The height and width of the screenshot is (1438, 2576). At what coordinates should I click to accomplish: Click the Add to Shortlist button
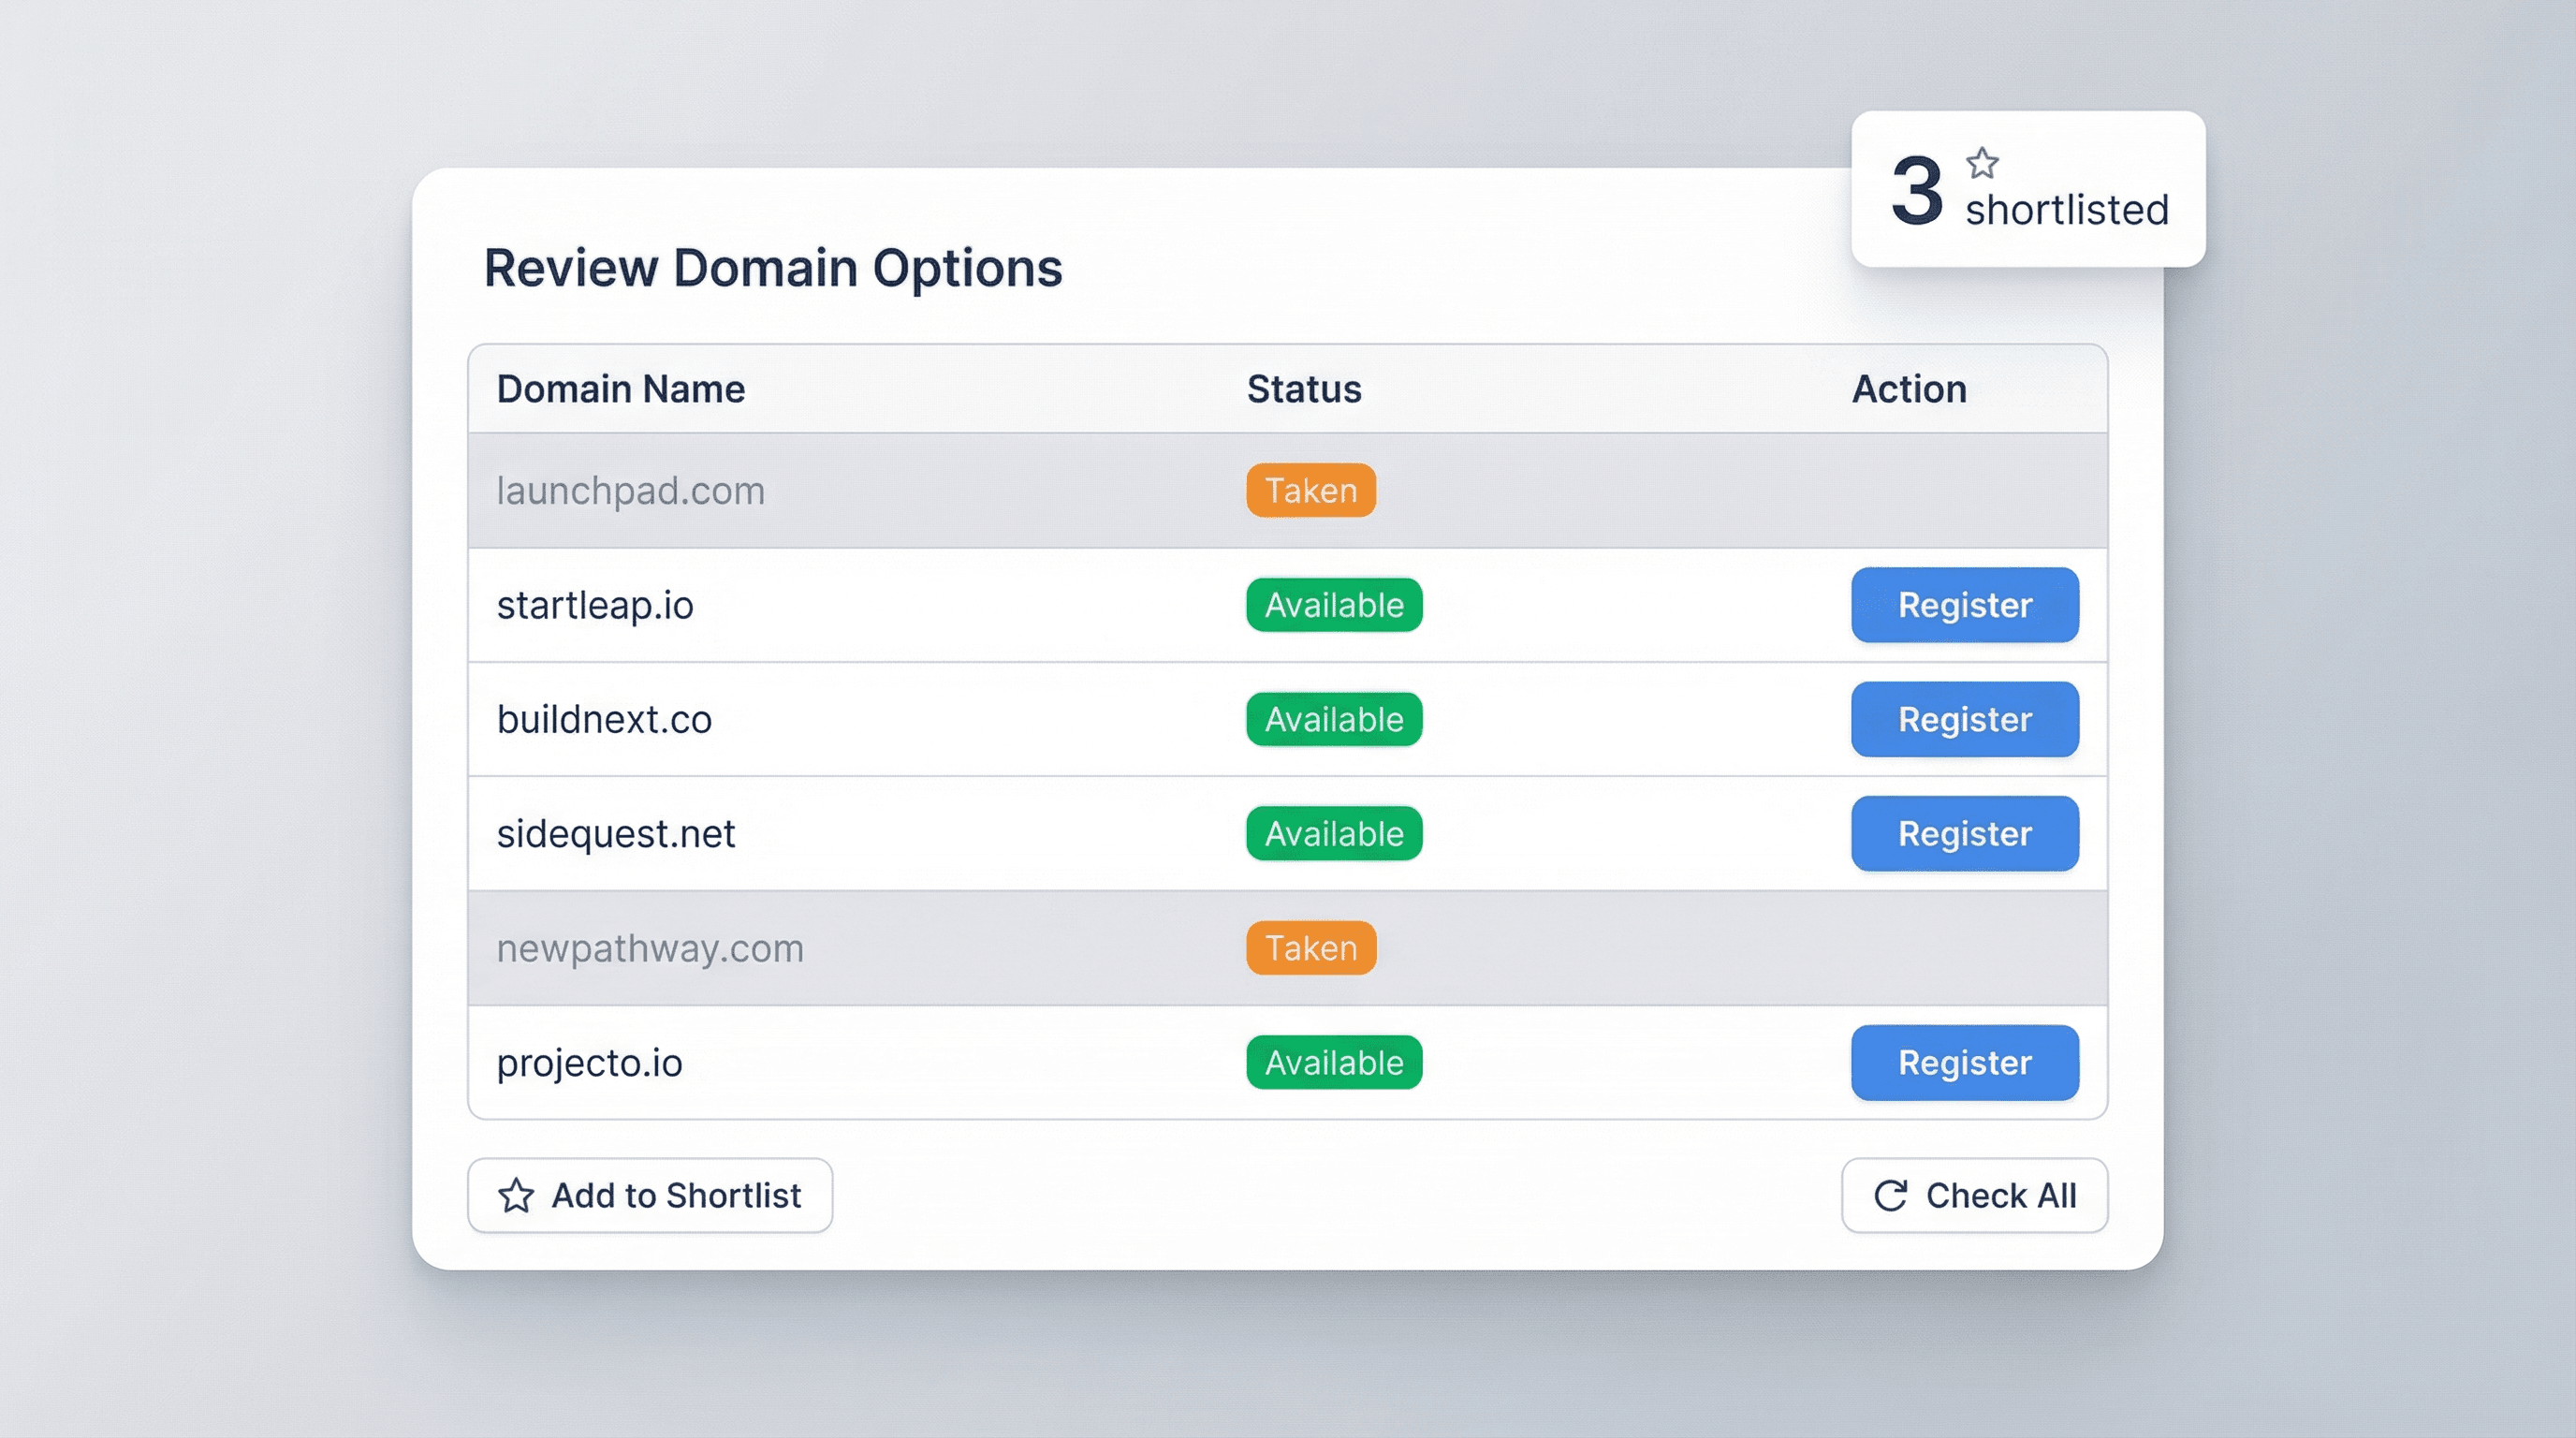(650, 1195)
